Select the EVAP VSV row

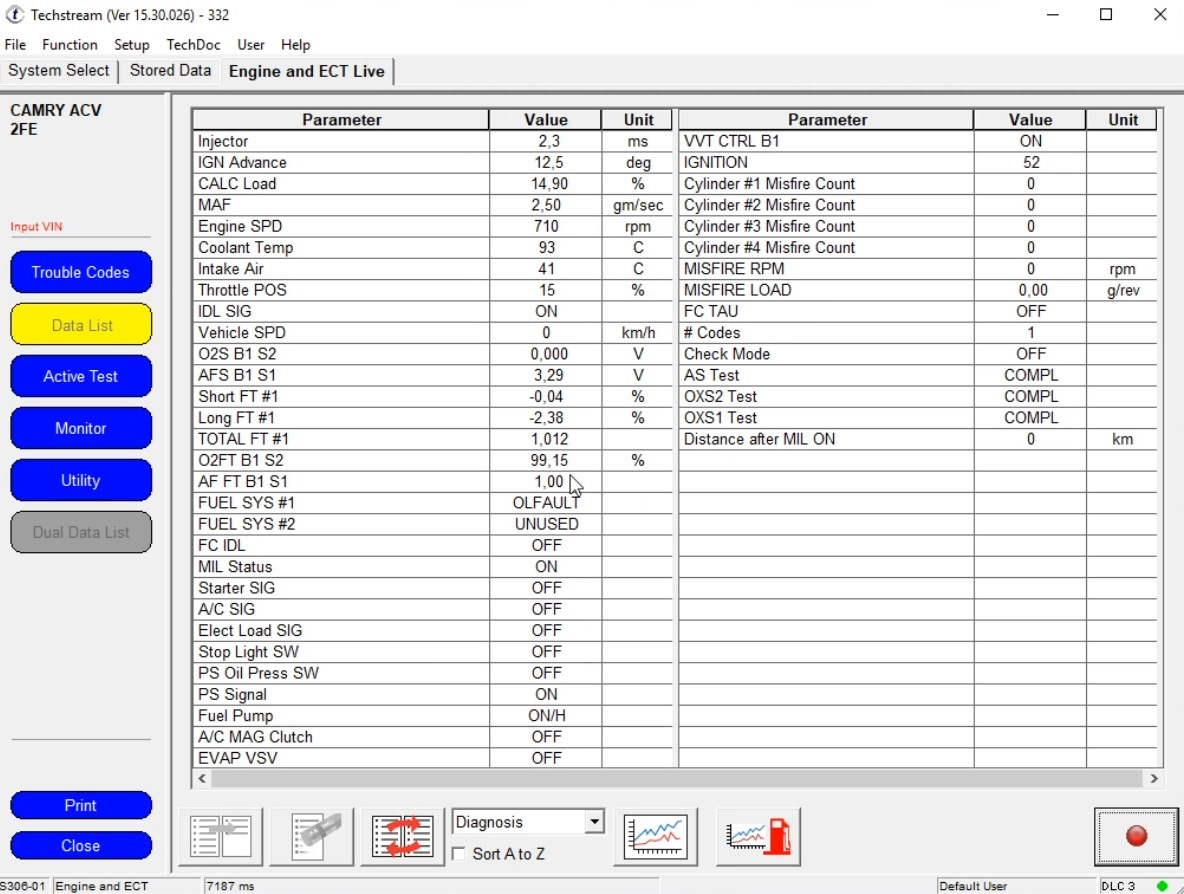pos(433,758)
